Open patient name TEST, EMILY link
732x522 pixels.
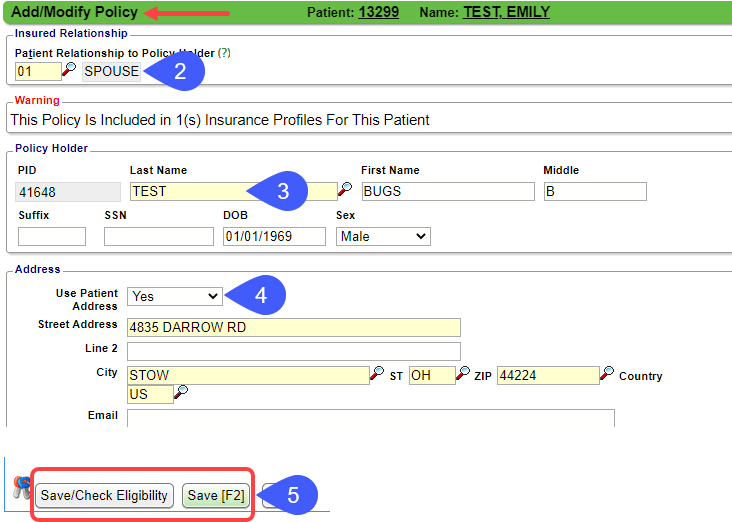click(x=507, y=12)
